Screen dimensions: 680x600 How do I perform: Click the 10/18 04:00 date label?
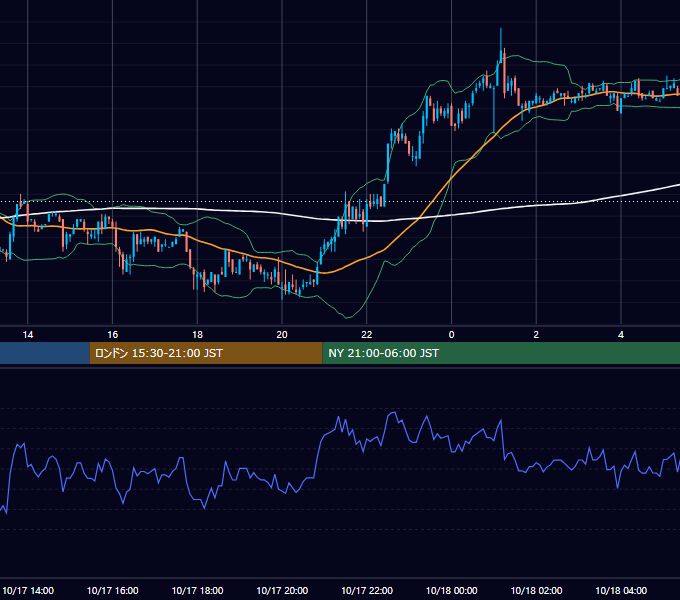[621, 590]
